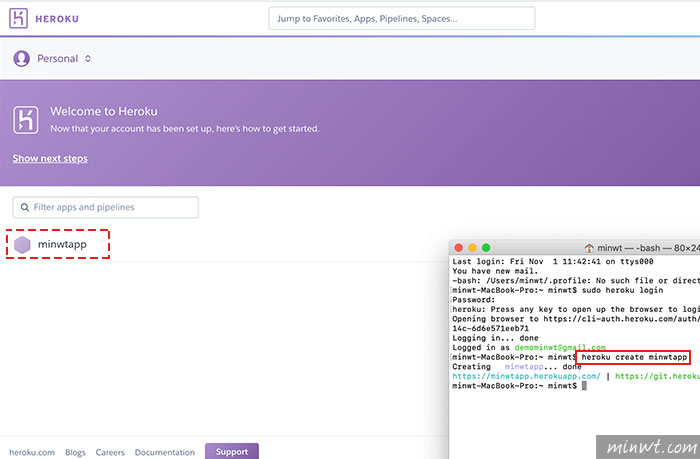Click the Support button

coord(232,451)
